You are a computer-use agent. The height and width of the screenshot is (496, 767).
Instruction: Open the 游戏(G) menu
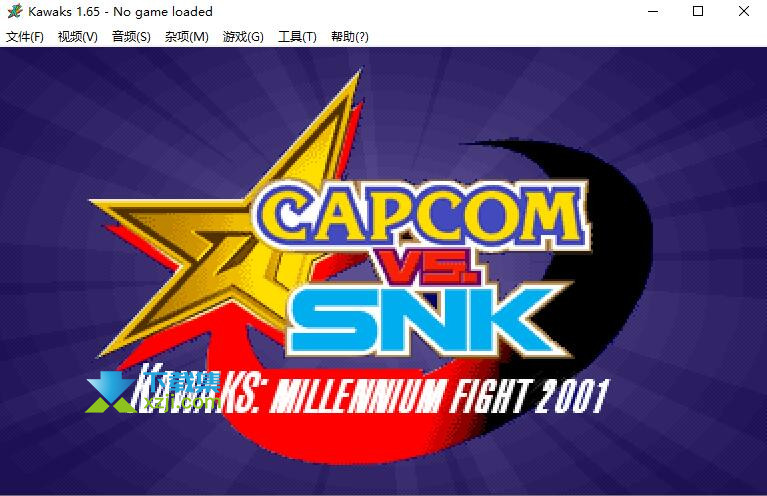click(243, 37)
